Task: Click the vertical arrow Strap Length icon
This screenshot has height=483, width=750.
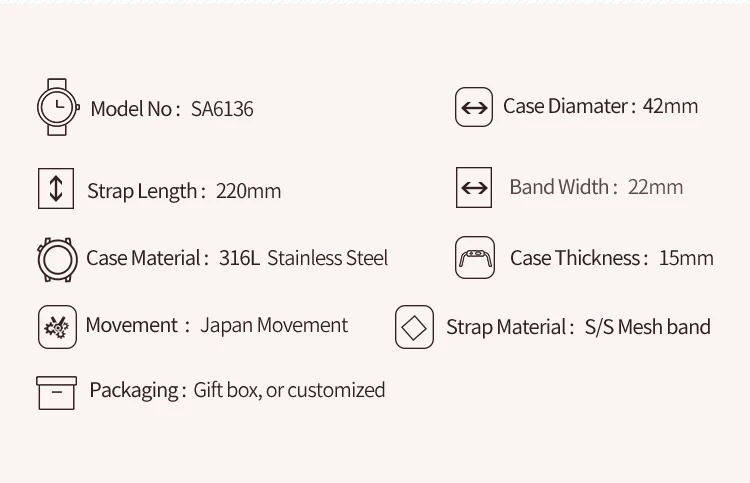Action: pos(56,189)
